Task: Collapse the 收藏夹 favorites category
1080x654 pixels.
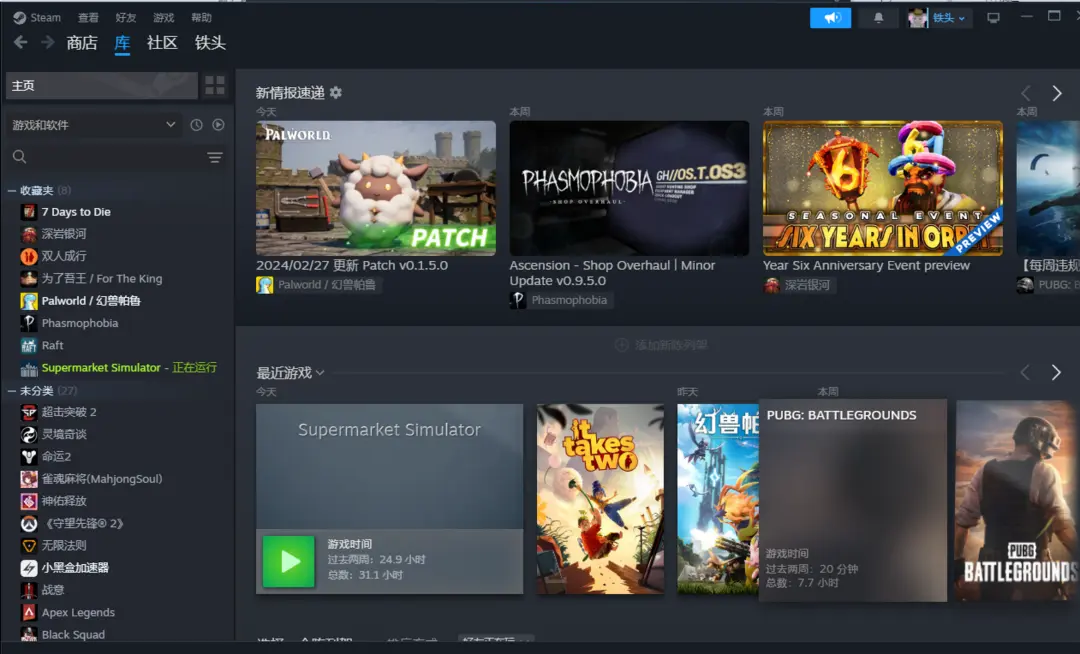Action: [x=12, y=190]
